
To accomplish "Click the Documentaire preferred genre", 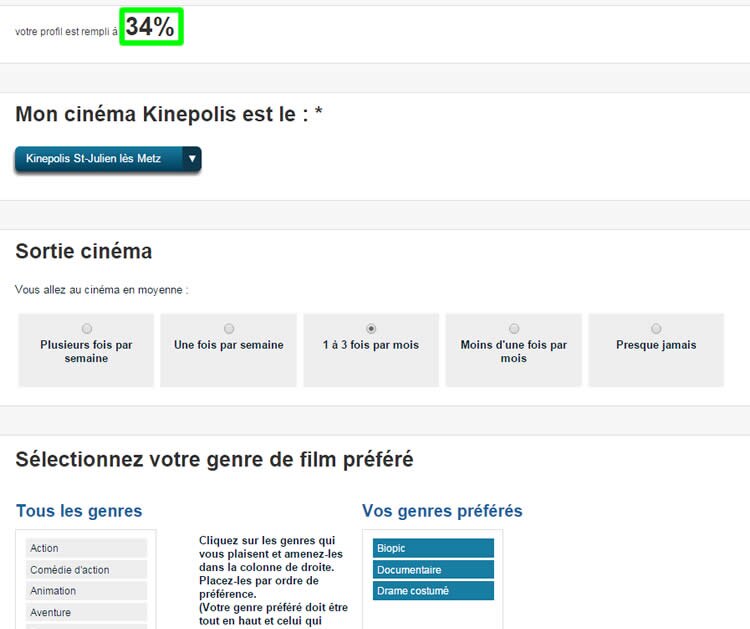I will (x=433, y=570).
